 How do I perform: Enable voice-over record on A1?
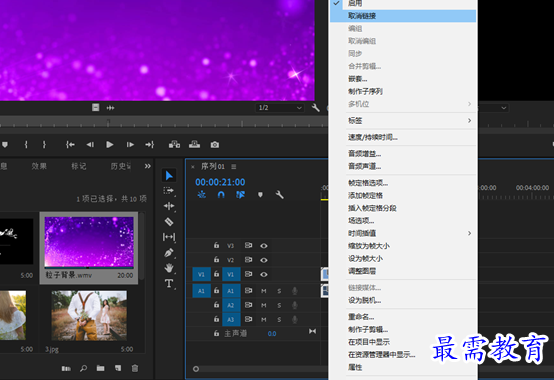(x=294, y=291)
